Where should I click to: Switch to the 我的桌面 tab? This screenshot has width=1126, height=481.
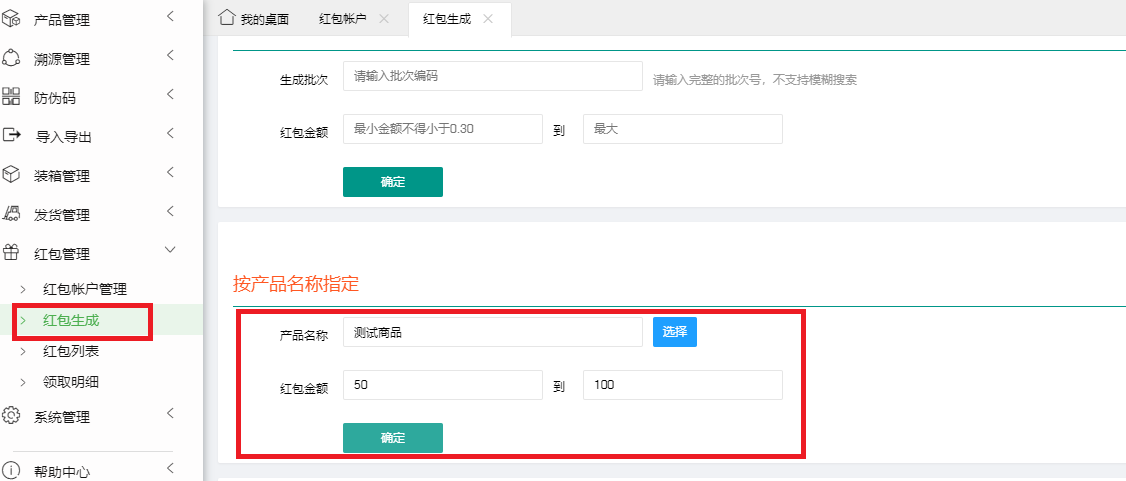coord(254,19)
